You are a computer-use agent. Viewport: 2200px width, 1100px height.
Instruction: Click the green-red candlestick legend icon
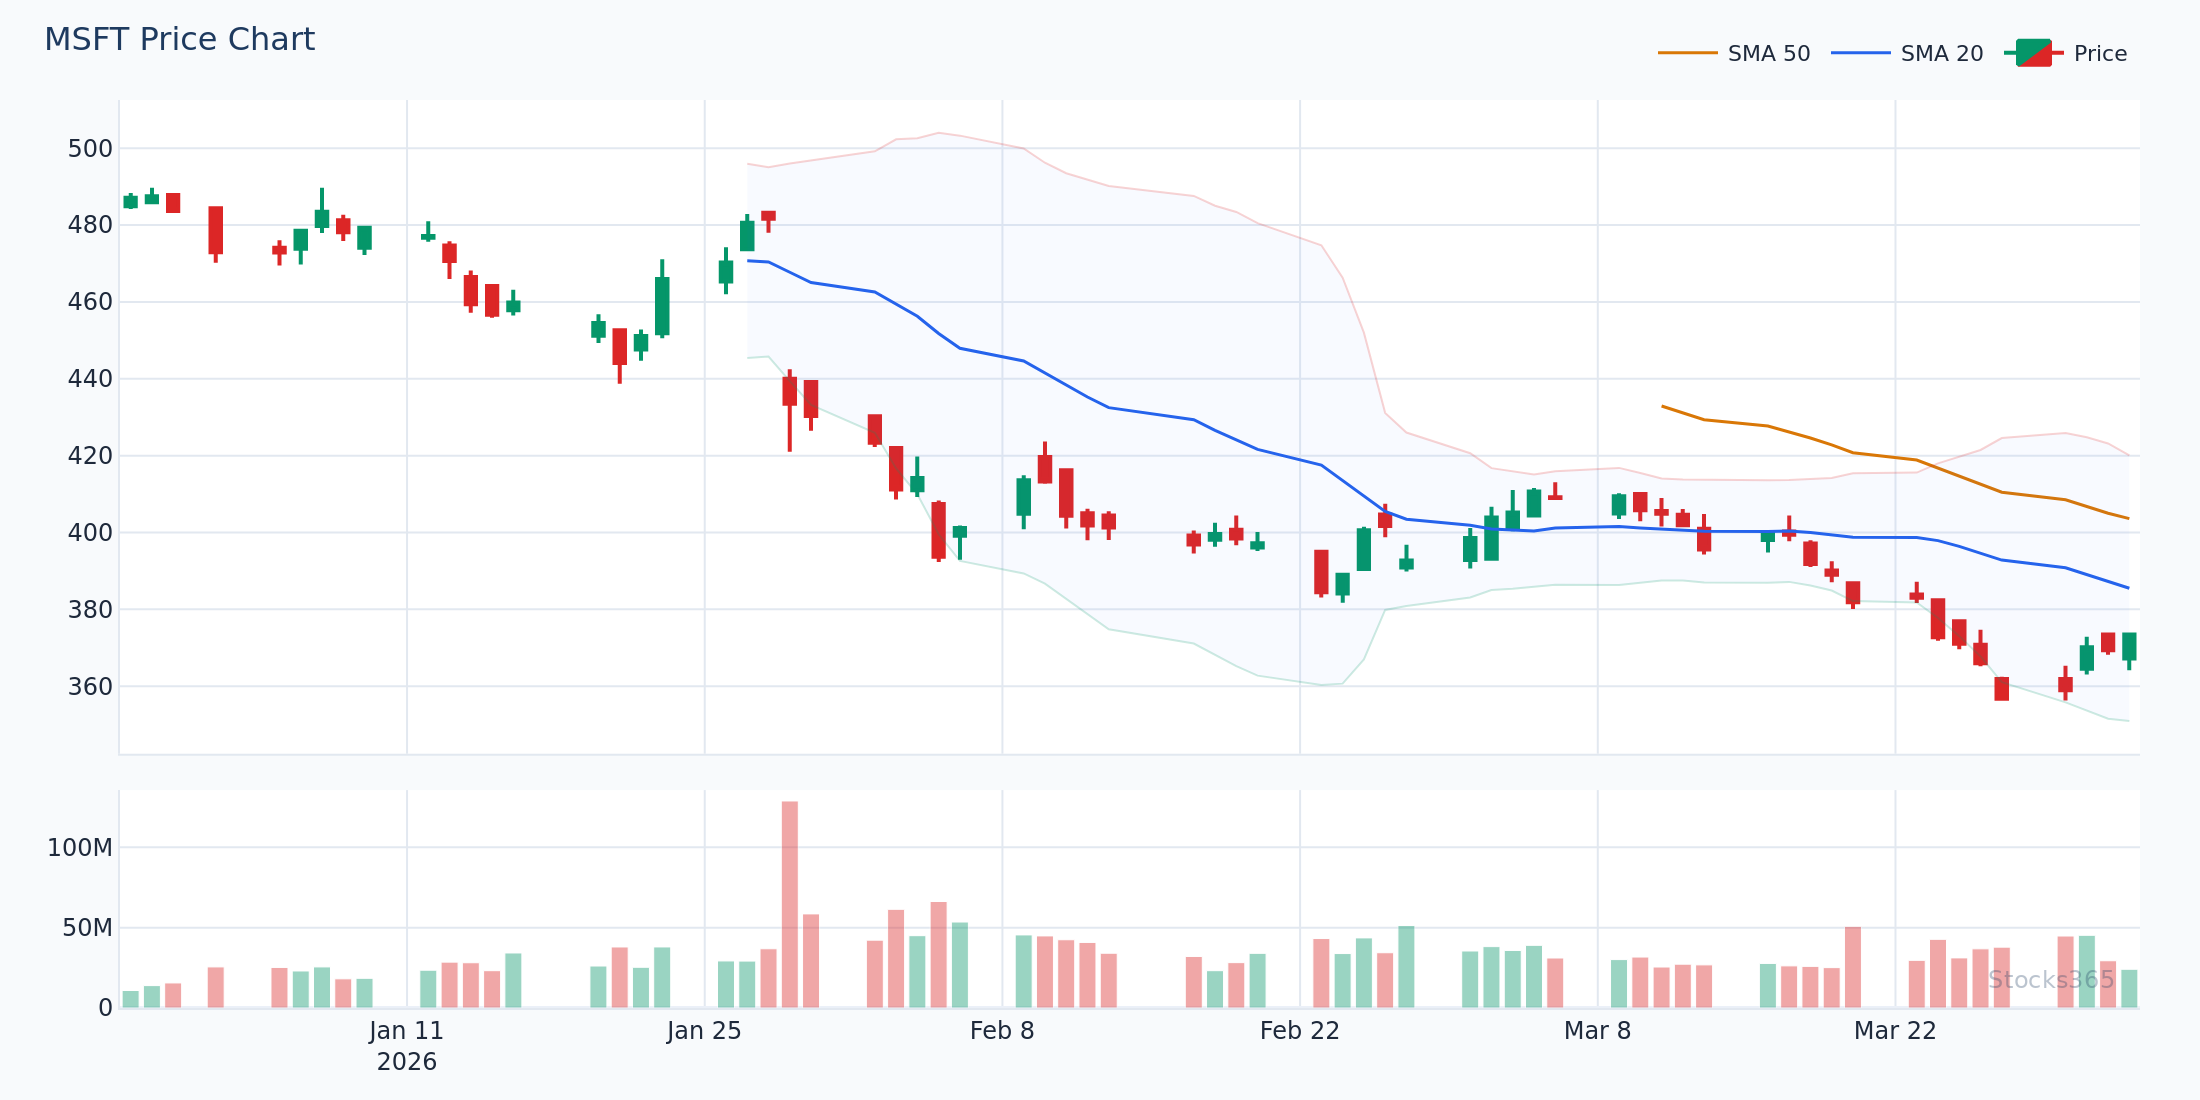pos(2034,53)
